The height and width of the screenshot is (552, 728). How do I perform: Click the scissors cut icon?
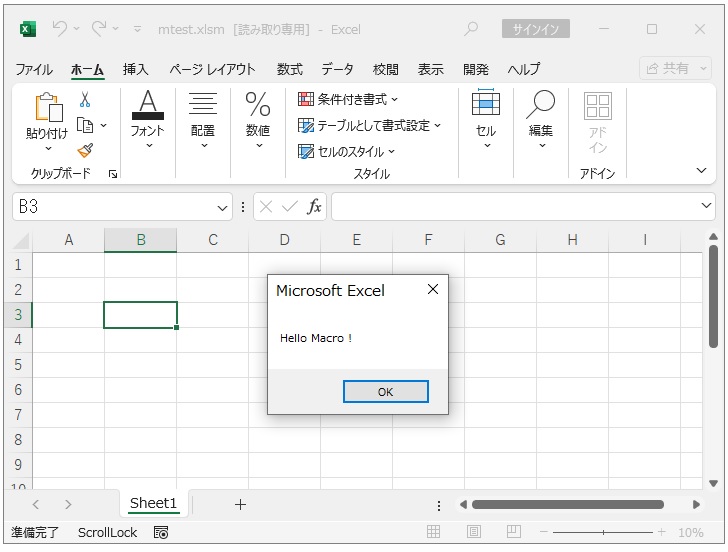click(x=85, y=99)
